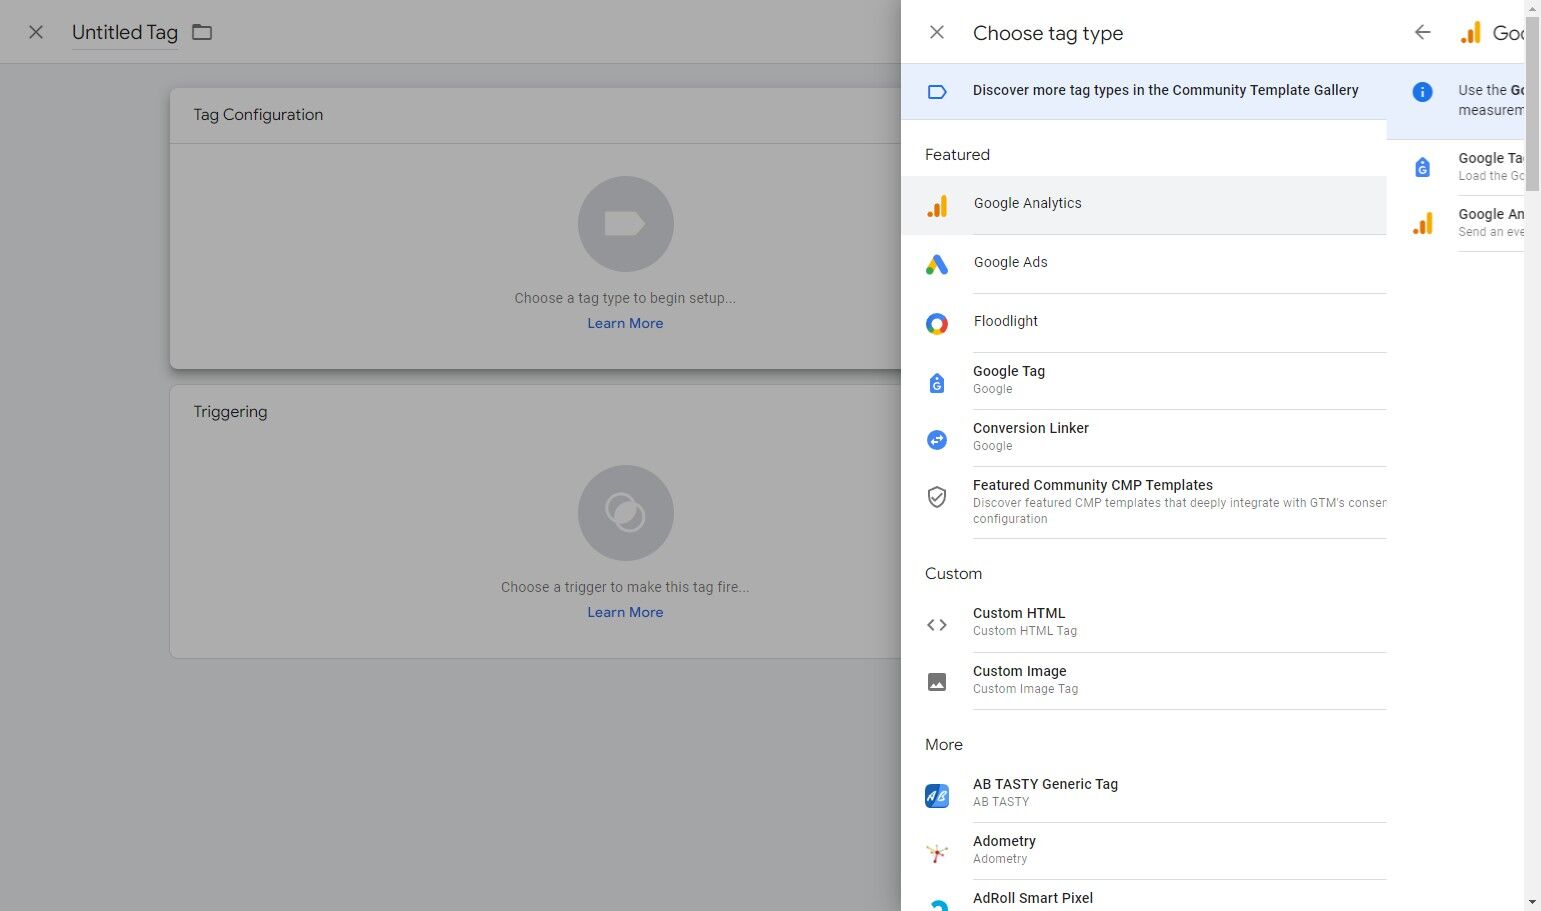Select the Google Ads logo icon
Image resolution: width=1541 pixels, height=911 pixels.
[937, 264]
